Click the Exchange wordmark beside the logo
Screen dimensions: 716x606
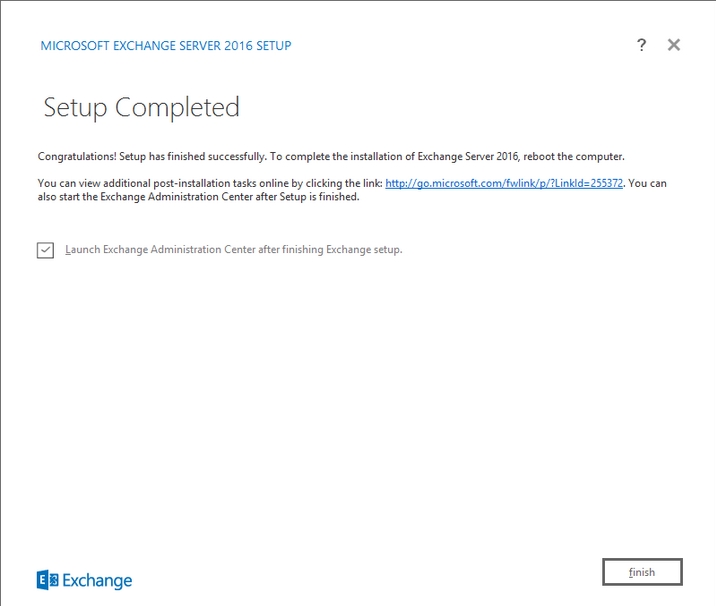tap(97, 580)
